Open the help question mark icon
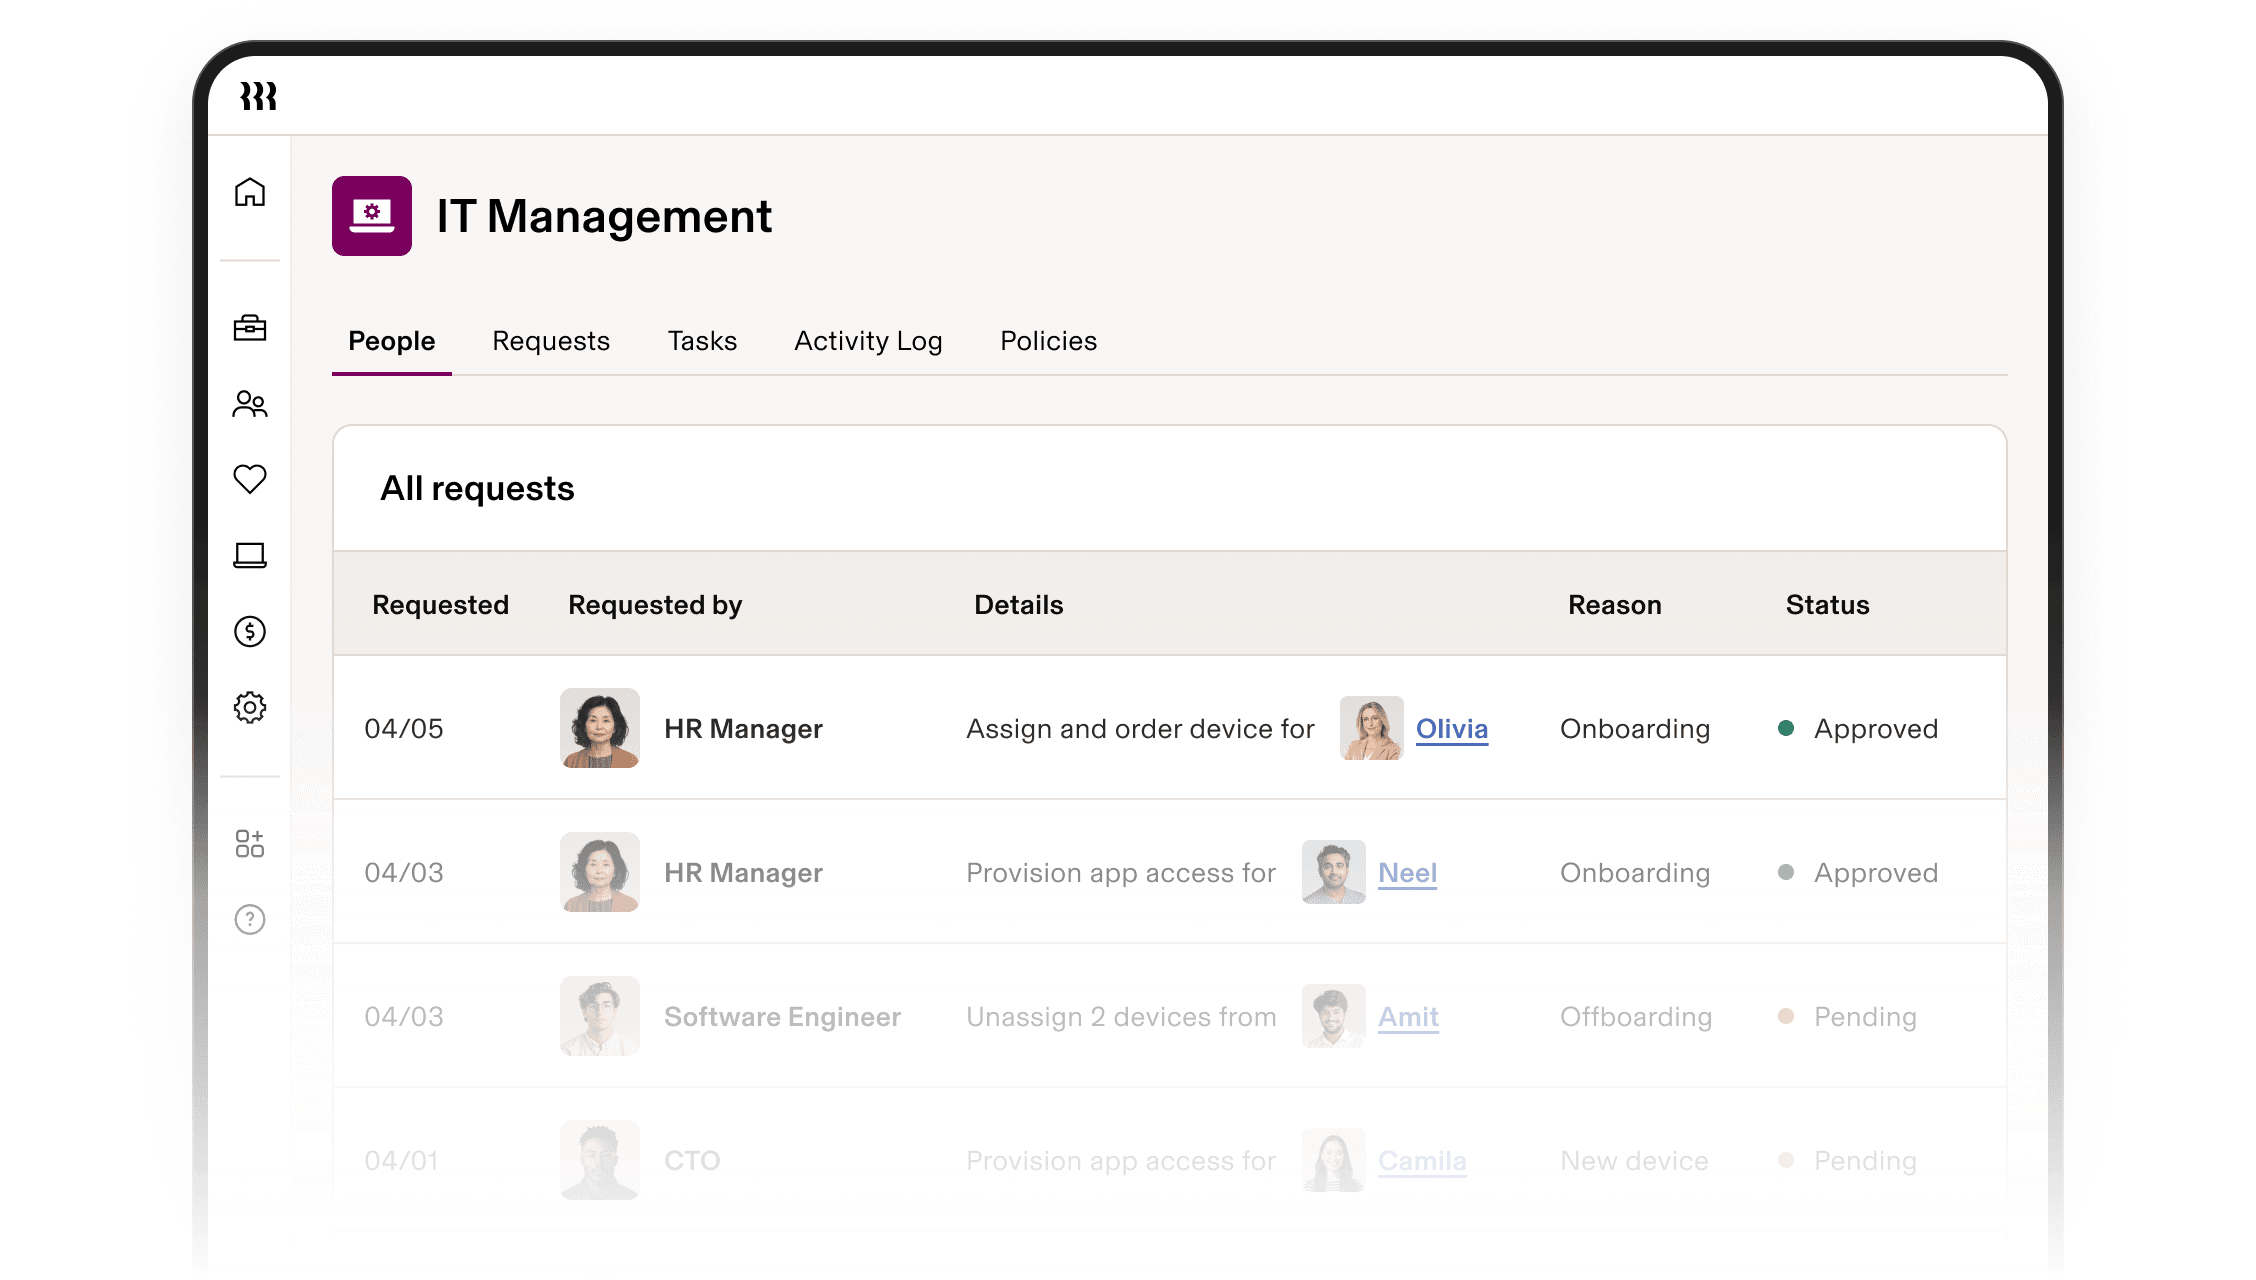The image size is (2256, 1280). [249, 919]
